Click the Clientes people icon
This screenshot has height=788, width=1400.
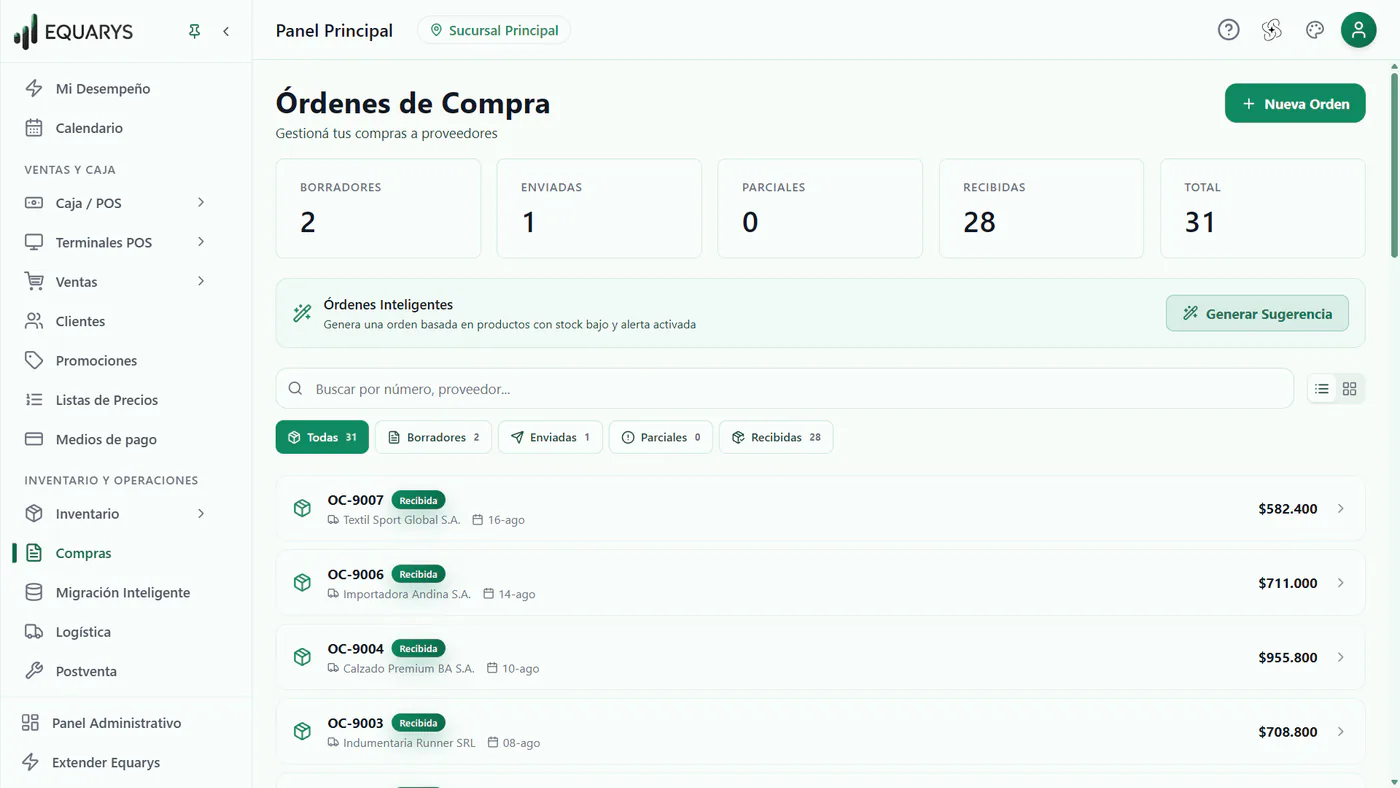(34, 321)
